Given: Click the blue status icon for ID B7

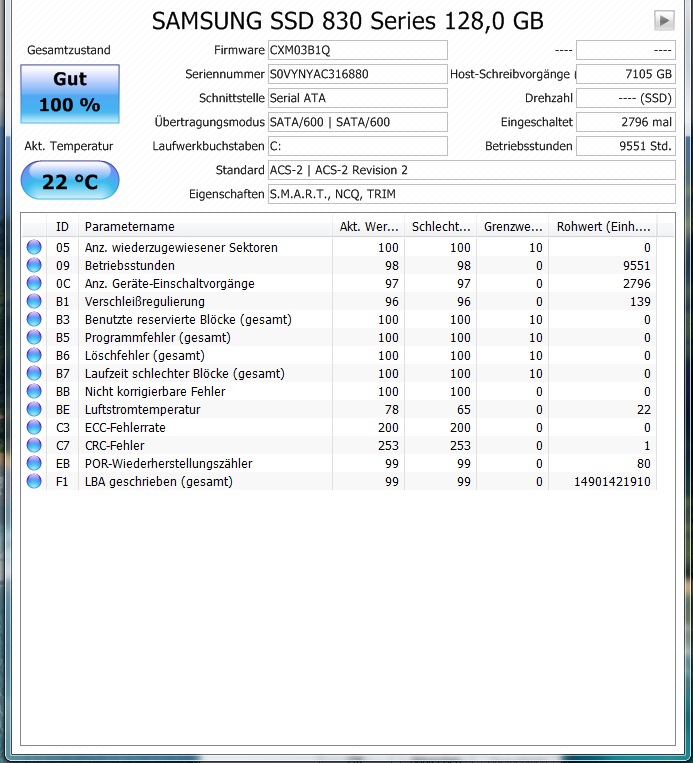Looking at the screenshot, I should 34,373.
